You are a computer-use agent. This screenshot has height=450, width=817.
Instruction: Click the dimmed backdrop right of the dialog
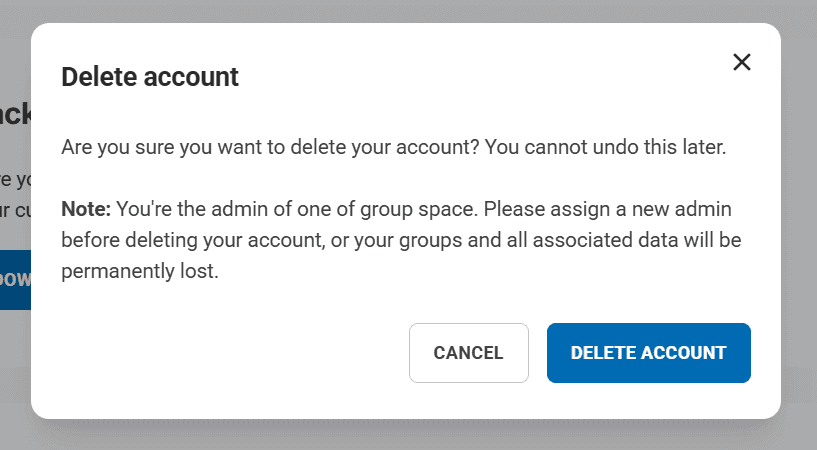(799, 220)
